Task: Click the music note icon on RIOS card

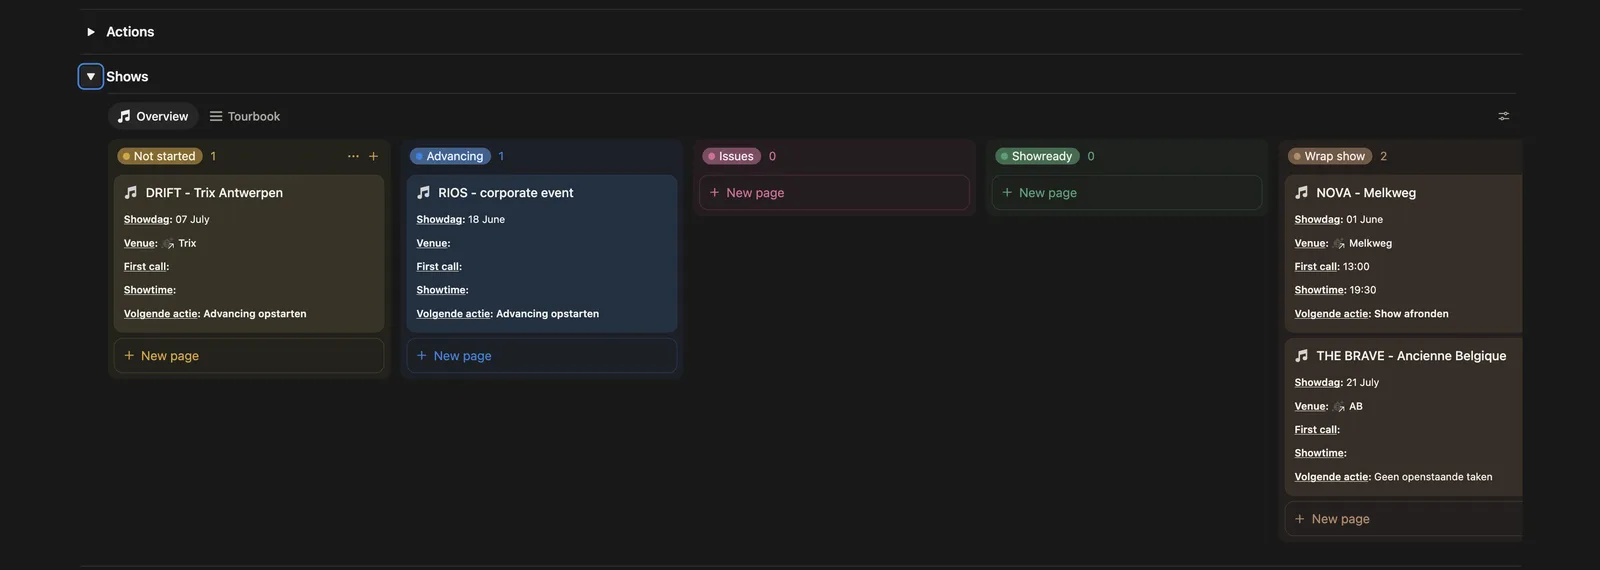Action: [x=423, y=192]
